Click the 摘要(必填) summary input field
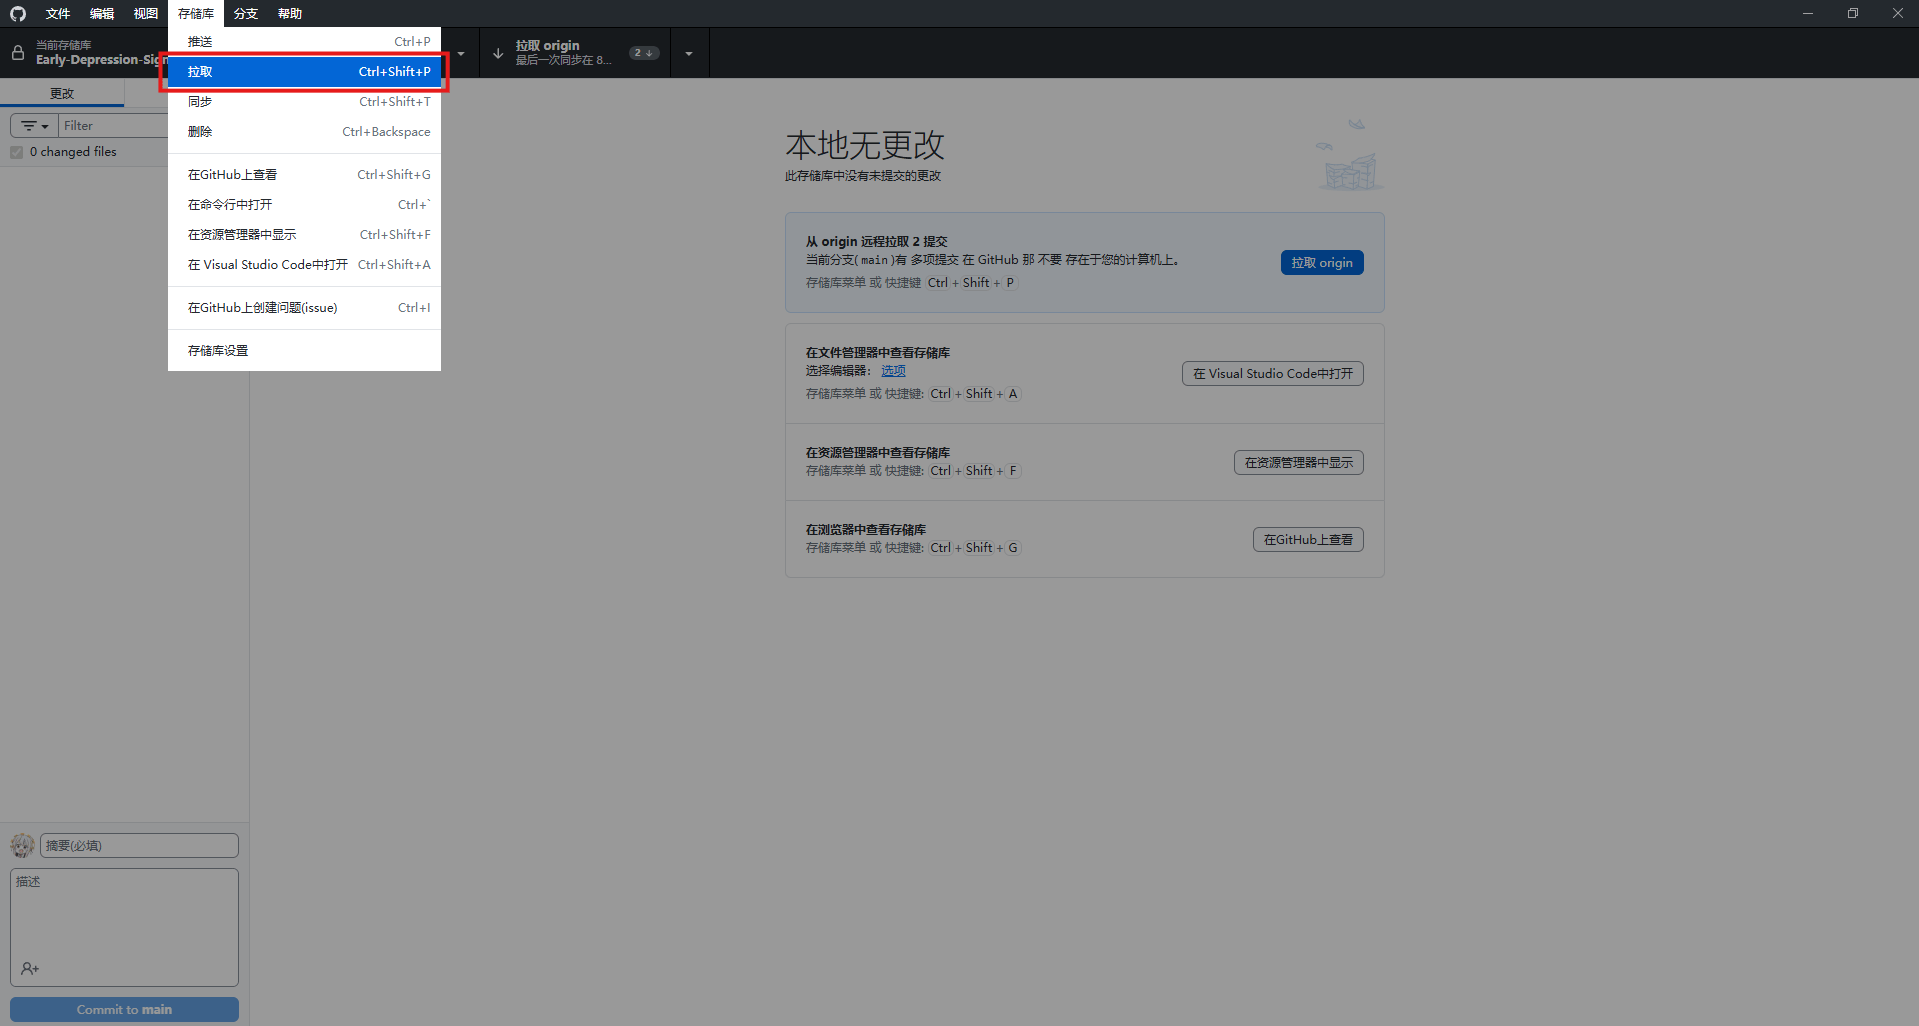The height and width of the screenshot is (1026, 1919). click(x=139, y=846)
